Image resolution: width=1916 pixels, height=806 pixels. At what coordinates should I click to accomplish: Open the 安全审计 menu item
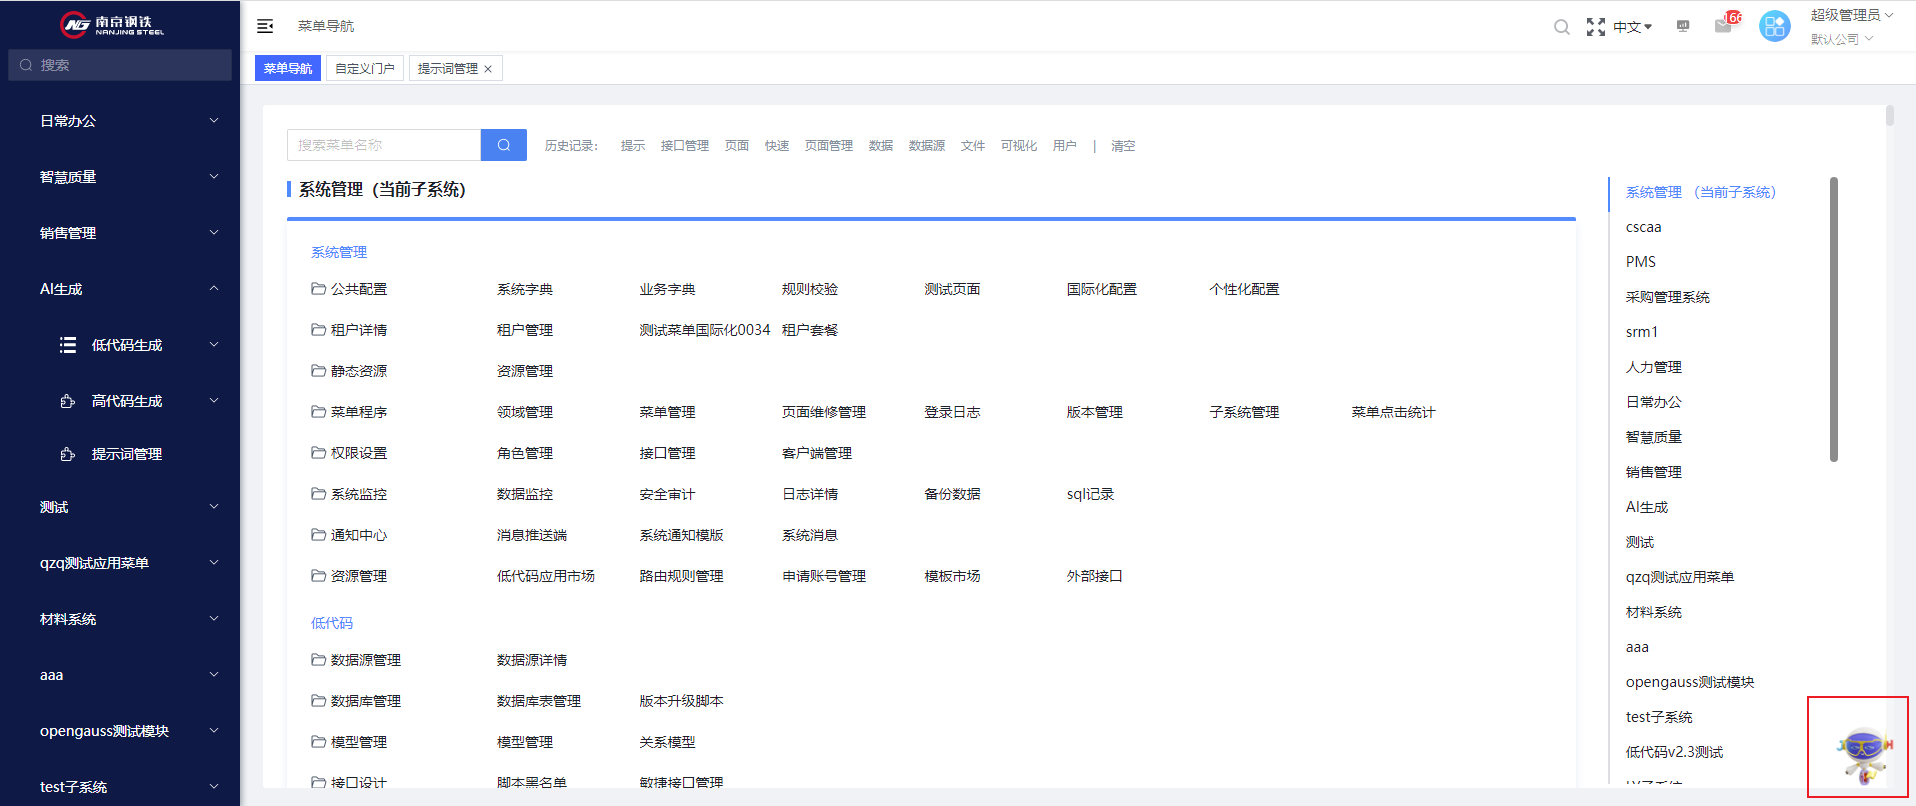(667, 494)
